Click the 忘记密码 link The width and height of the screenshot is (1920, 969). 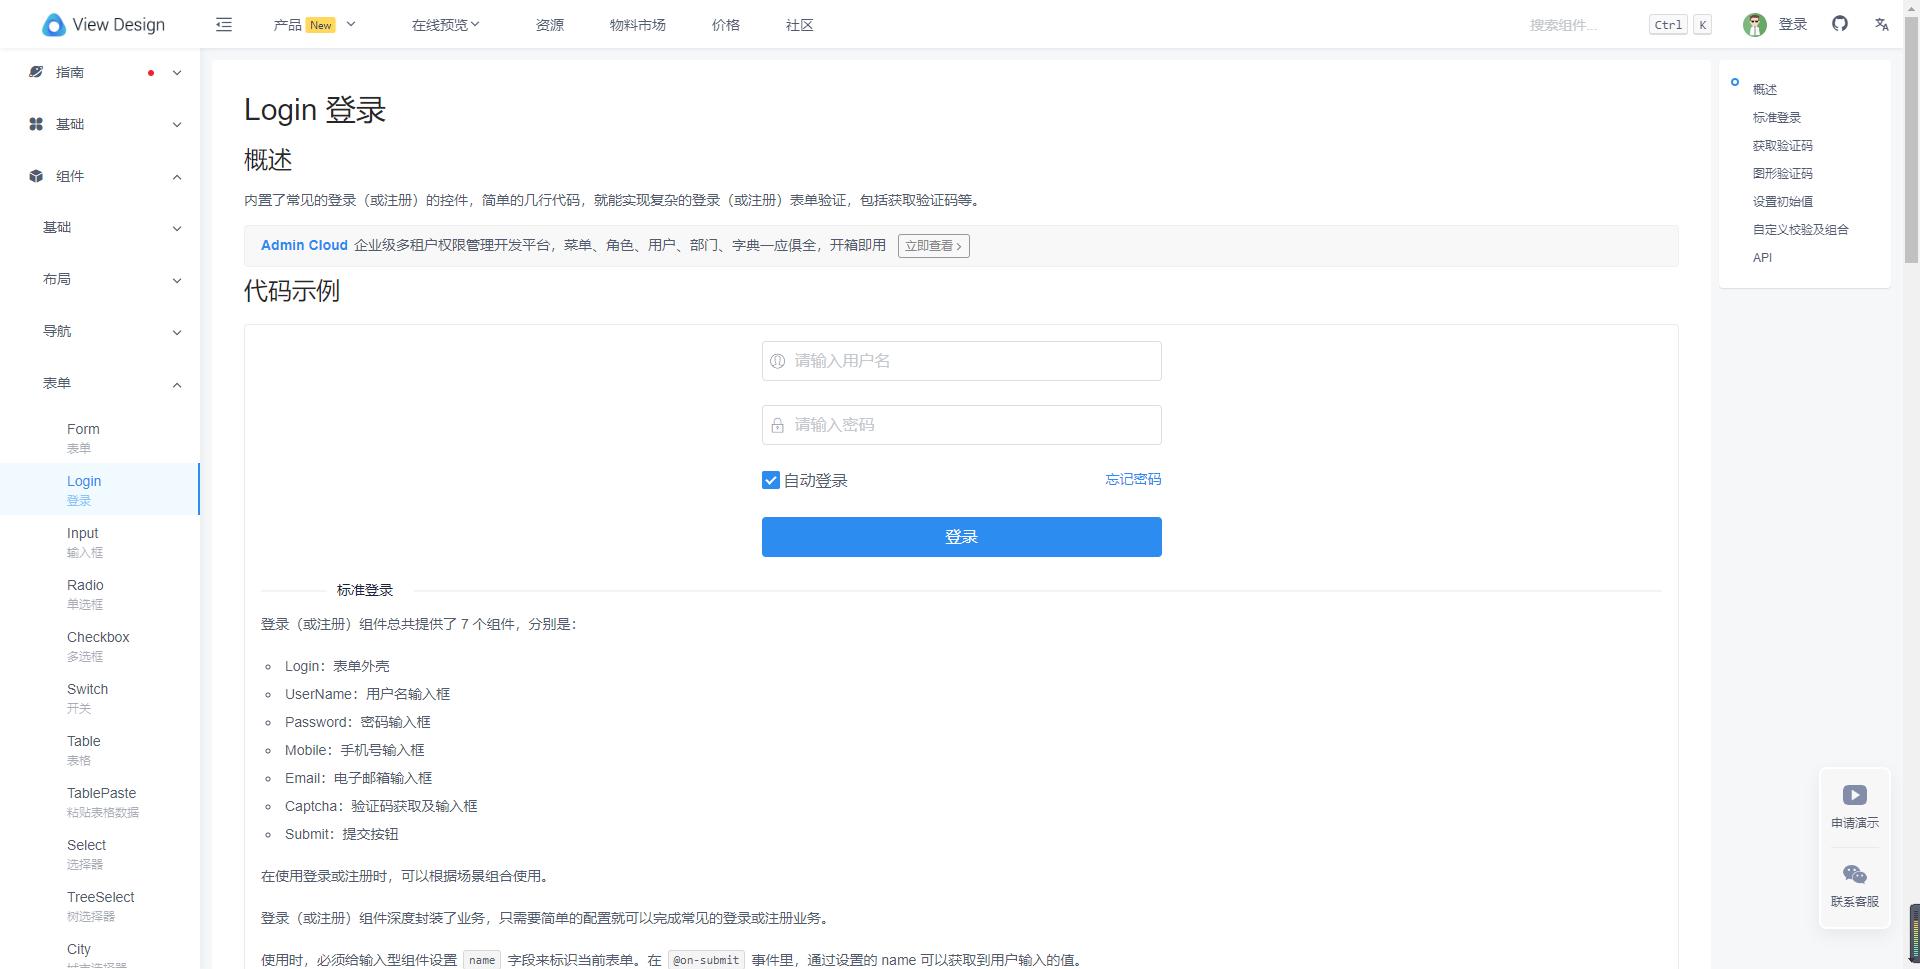pos(1133,480)
